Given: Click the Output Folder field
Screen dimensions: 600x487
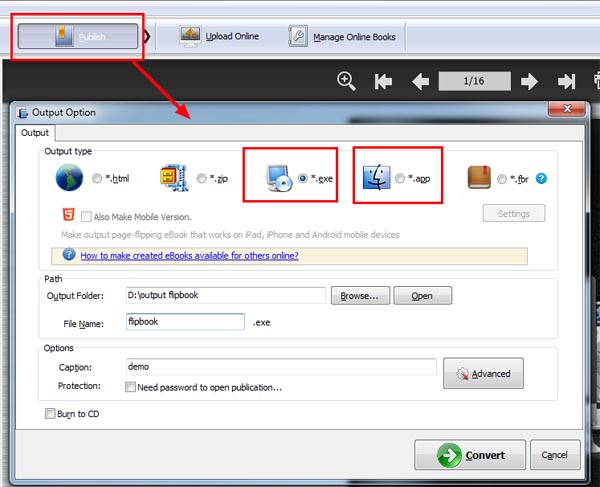Looking at the screenshot, I should [226, 295].
